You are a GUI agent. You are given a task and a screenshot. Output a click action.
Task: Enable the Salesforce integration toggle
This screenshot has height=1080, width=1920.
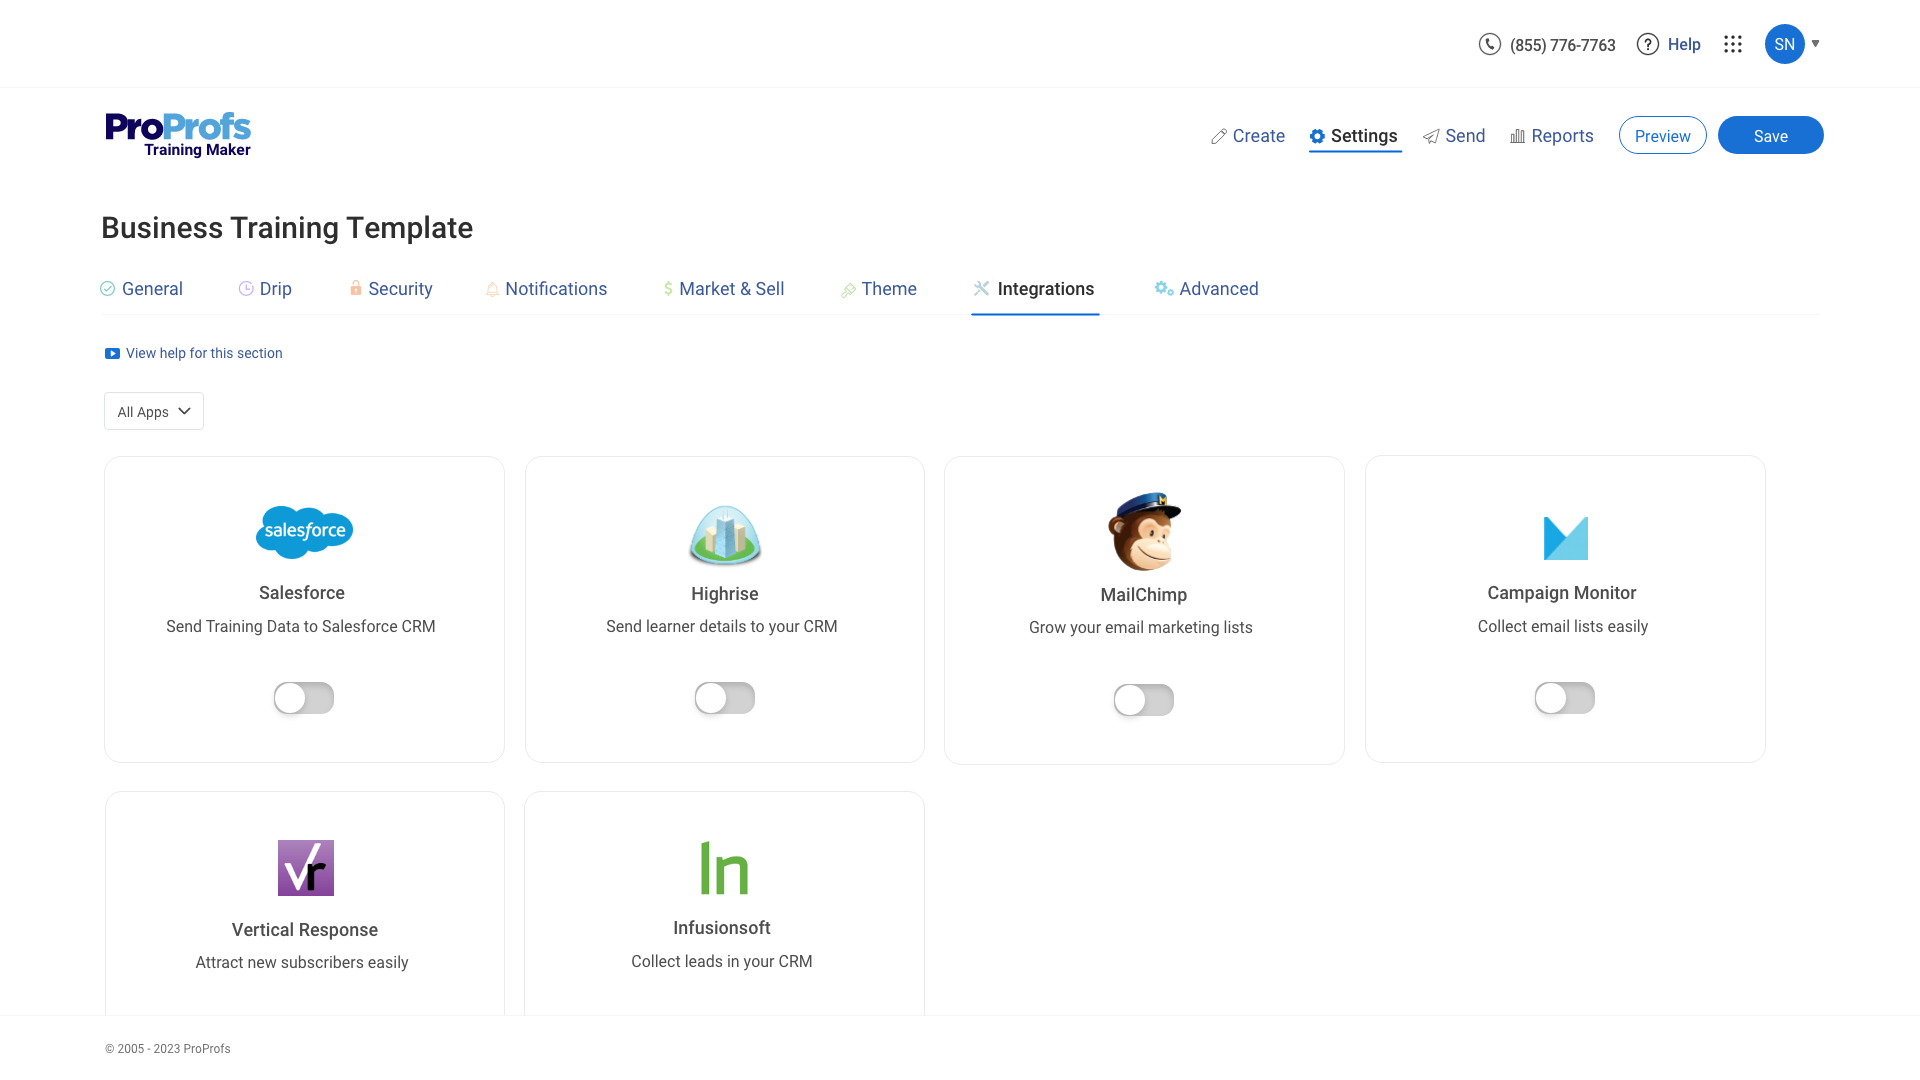tap(304, 698)
